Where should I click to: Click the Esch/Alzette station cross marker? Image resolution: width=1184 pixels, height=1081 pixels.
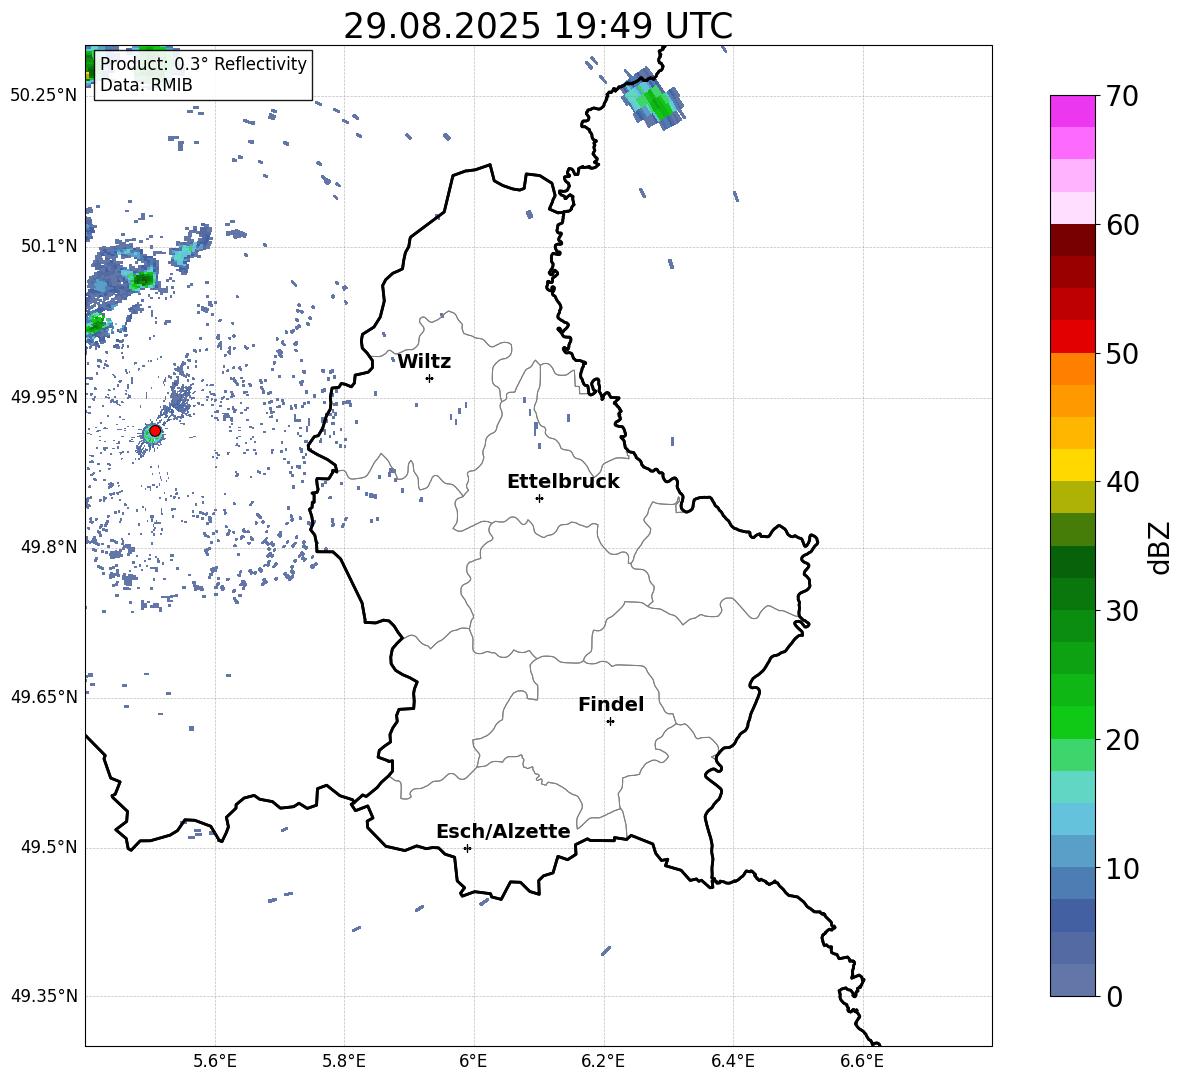[467, 848]
